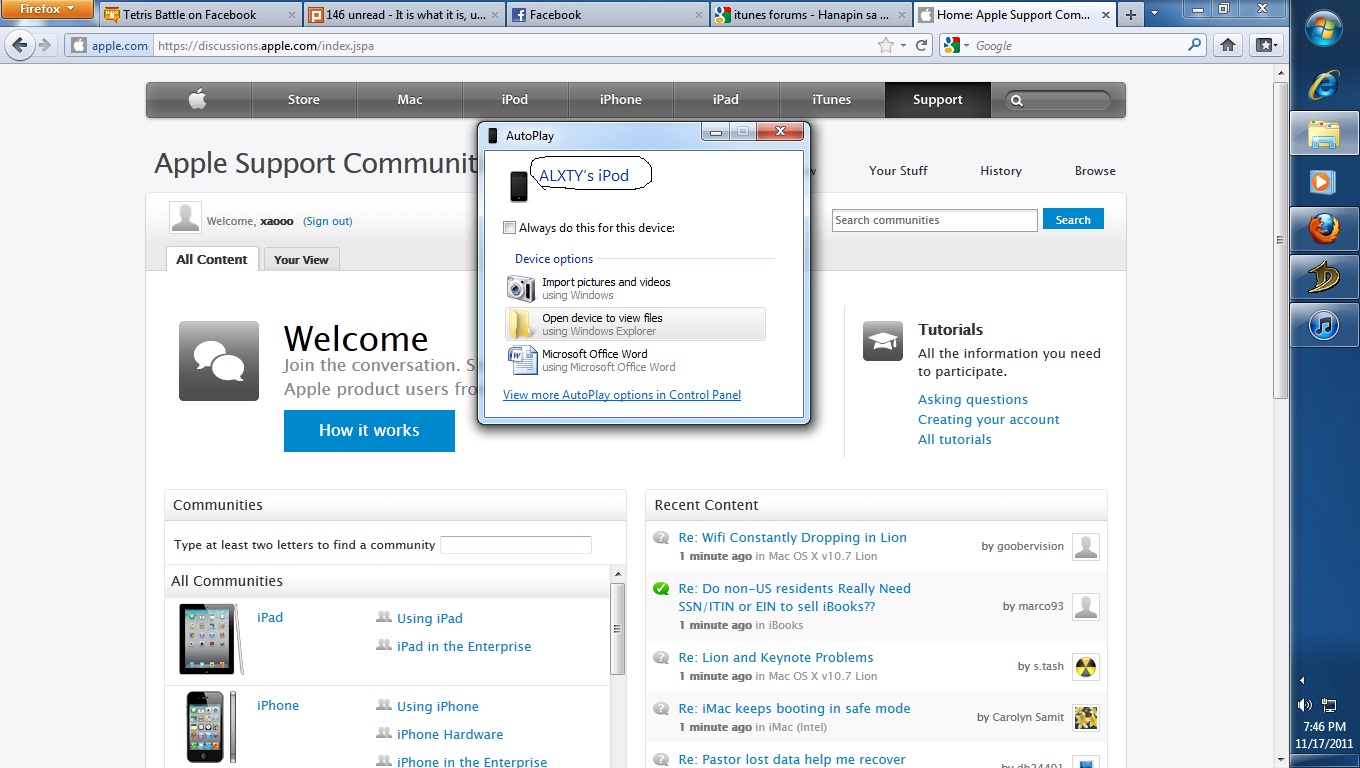The height and width of the screenshot is (768, 1360).
Task: Show hidden tray icons arrow
Action: click(x=1301, y=680)
